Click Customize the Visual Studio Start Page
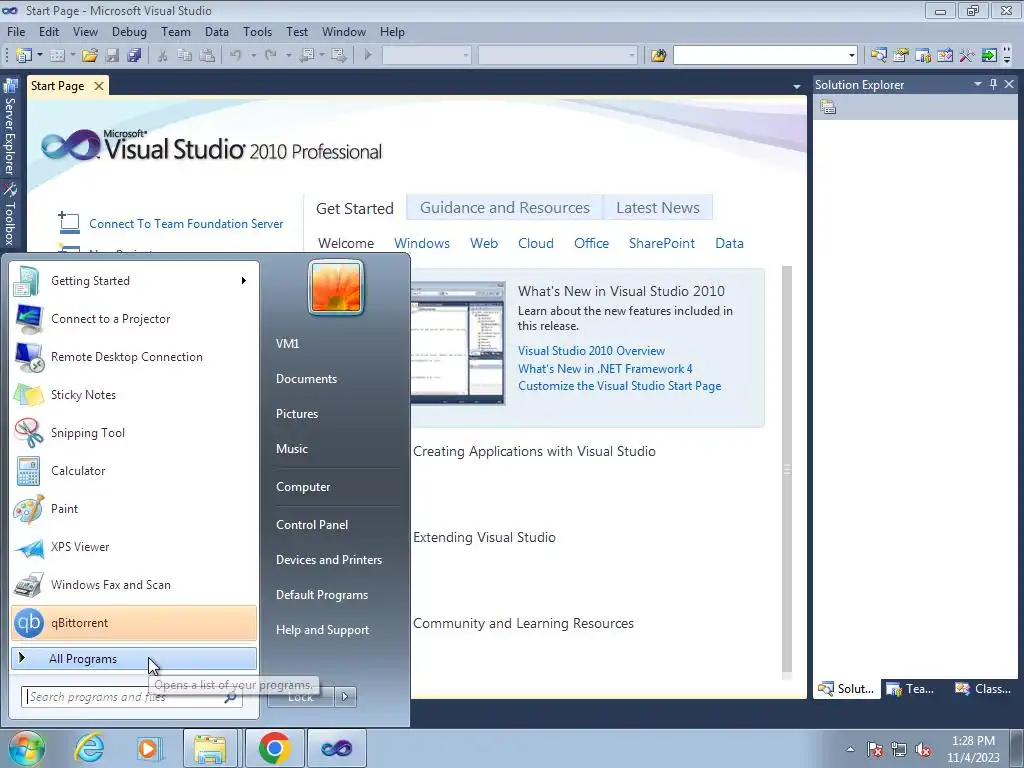 619,386
